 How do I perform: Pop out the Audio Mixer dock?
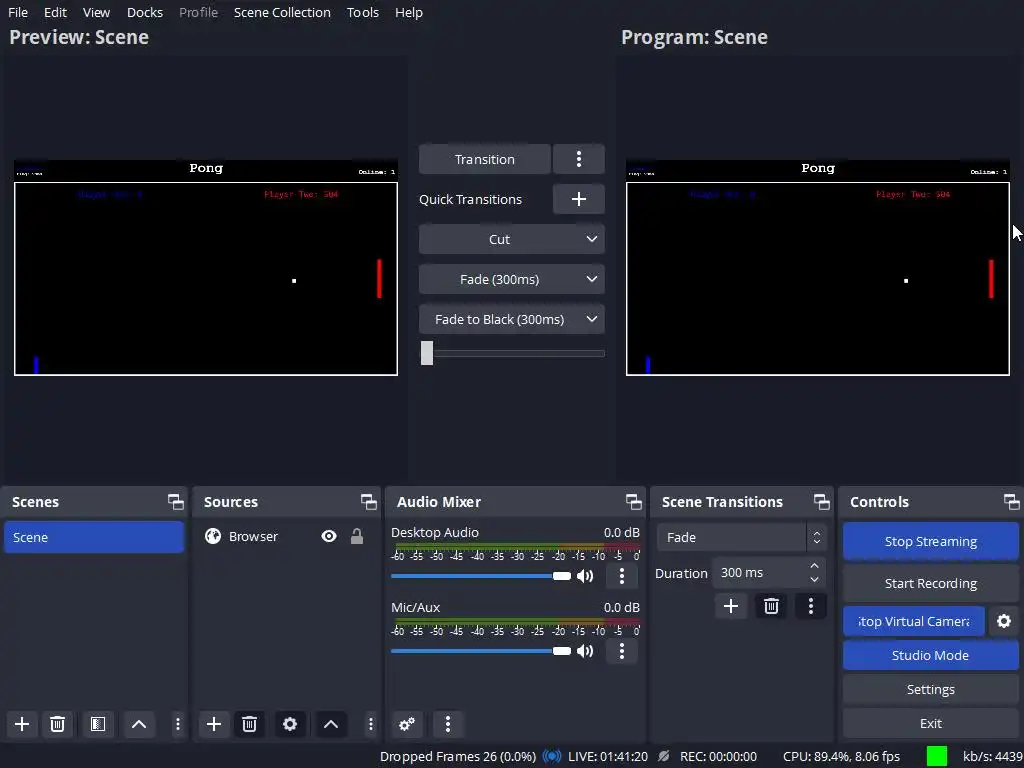pos(633,502)
